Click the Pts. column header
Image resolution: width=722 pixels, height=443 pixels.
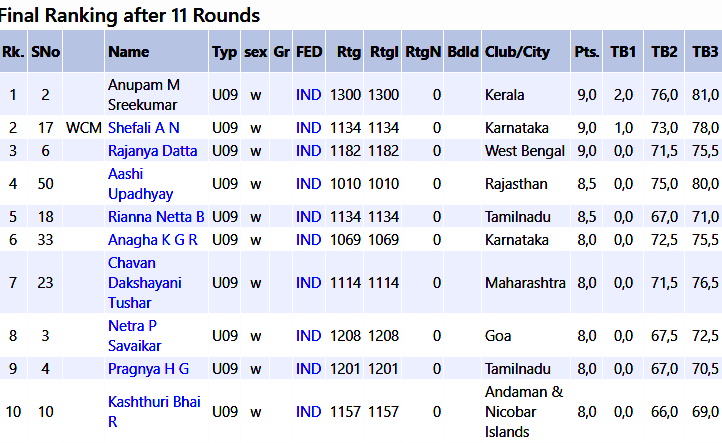586,52
